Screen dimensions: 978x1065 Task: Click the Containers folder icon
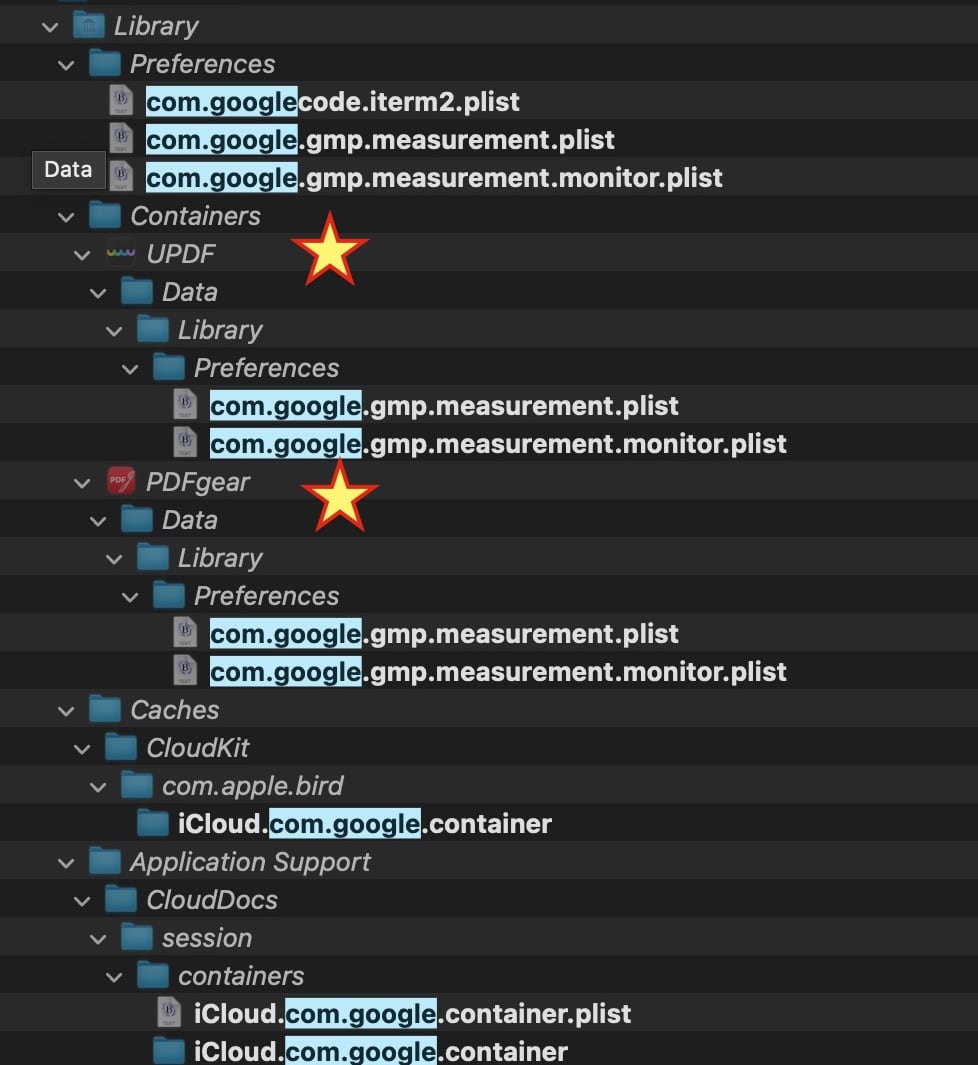tap(105, 215)
